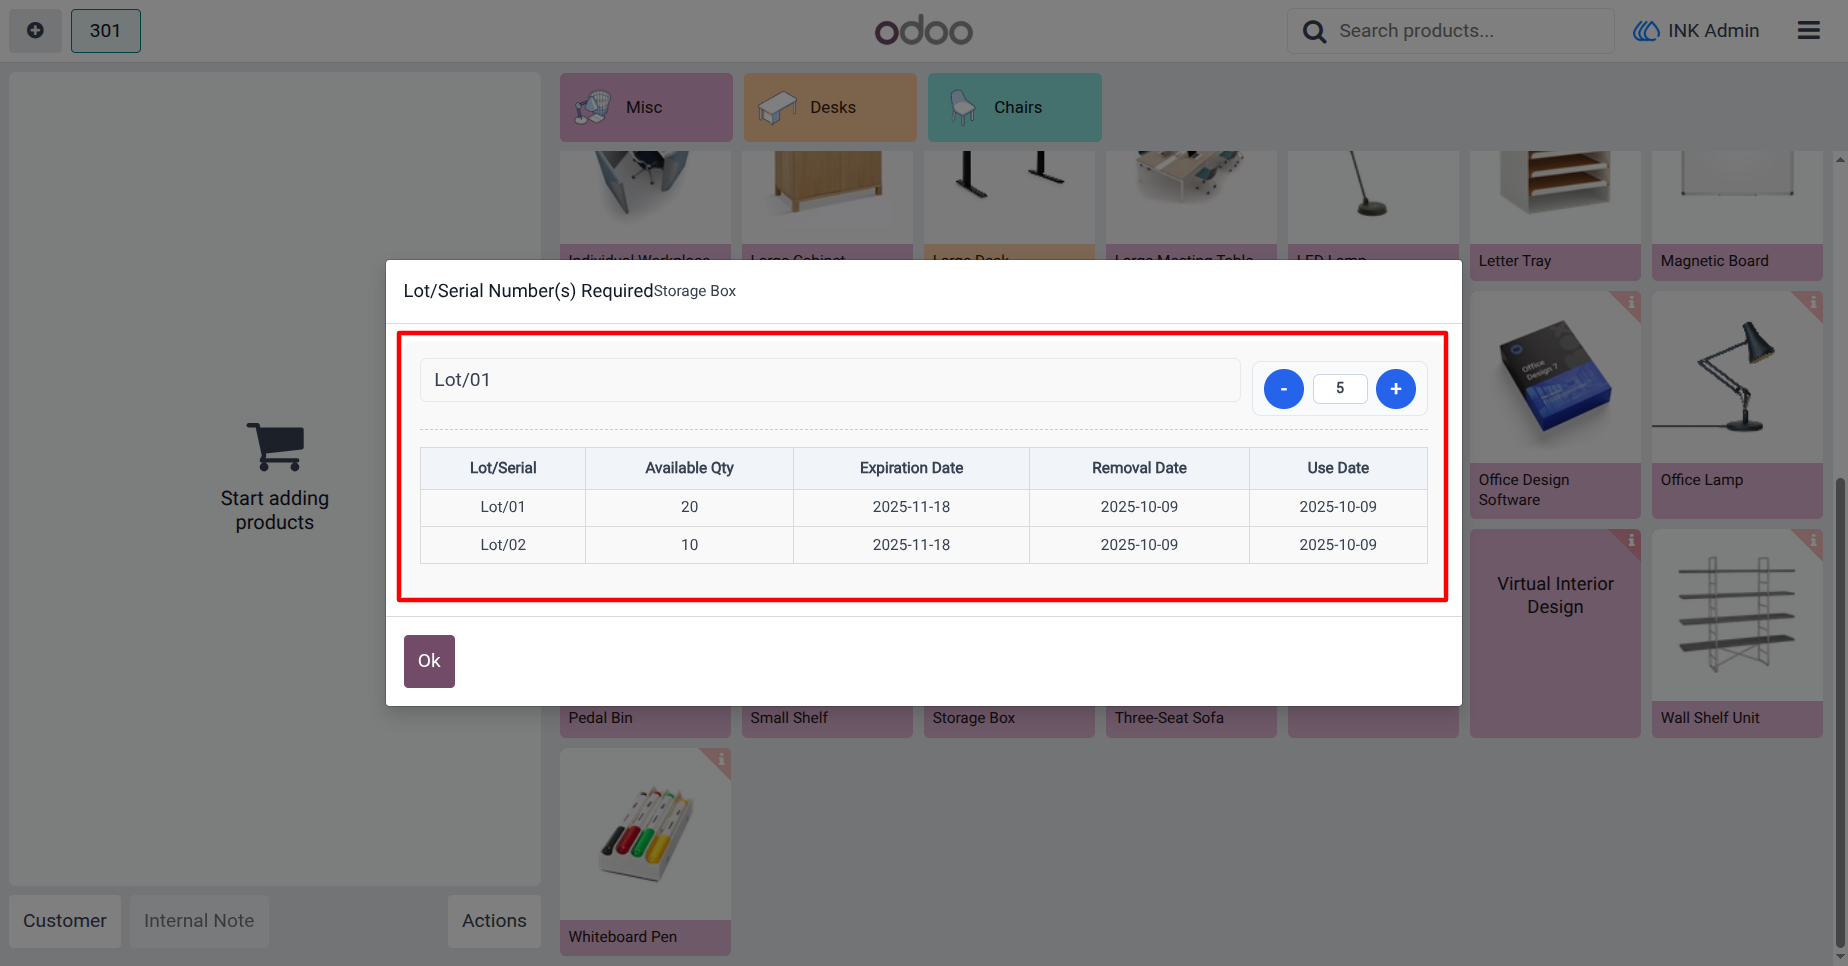Image resolution: width=1848 pixels, height=966 pixels.
Task: Select the Chairs category
Action: point(1014,107)
